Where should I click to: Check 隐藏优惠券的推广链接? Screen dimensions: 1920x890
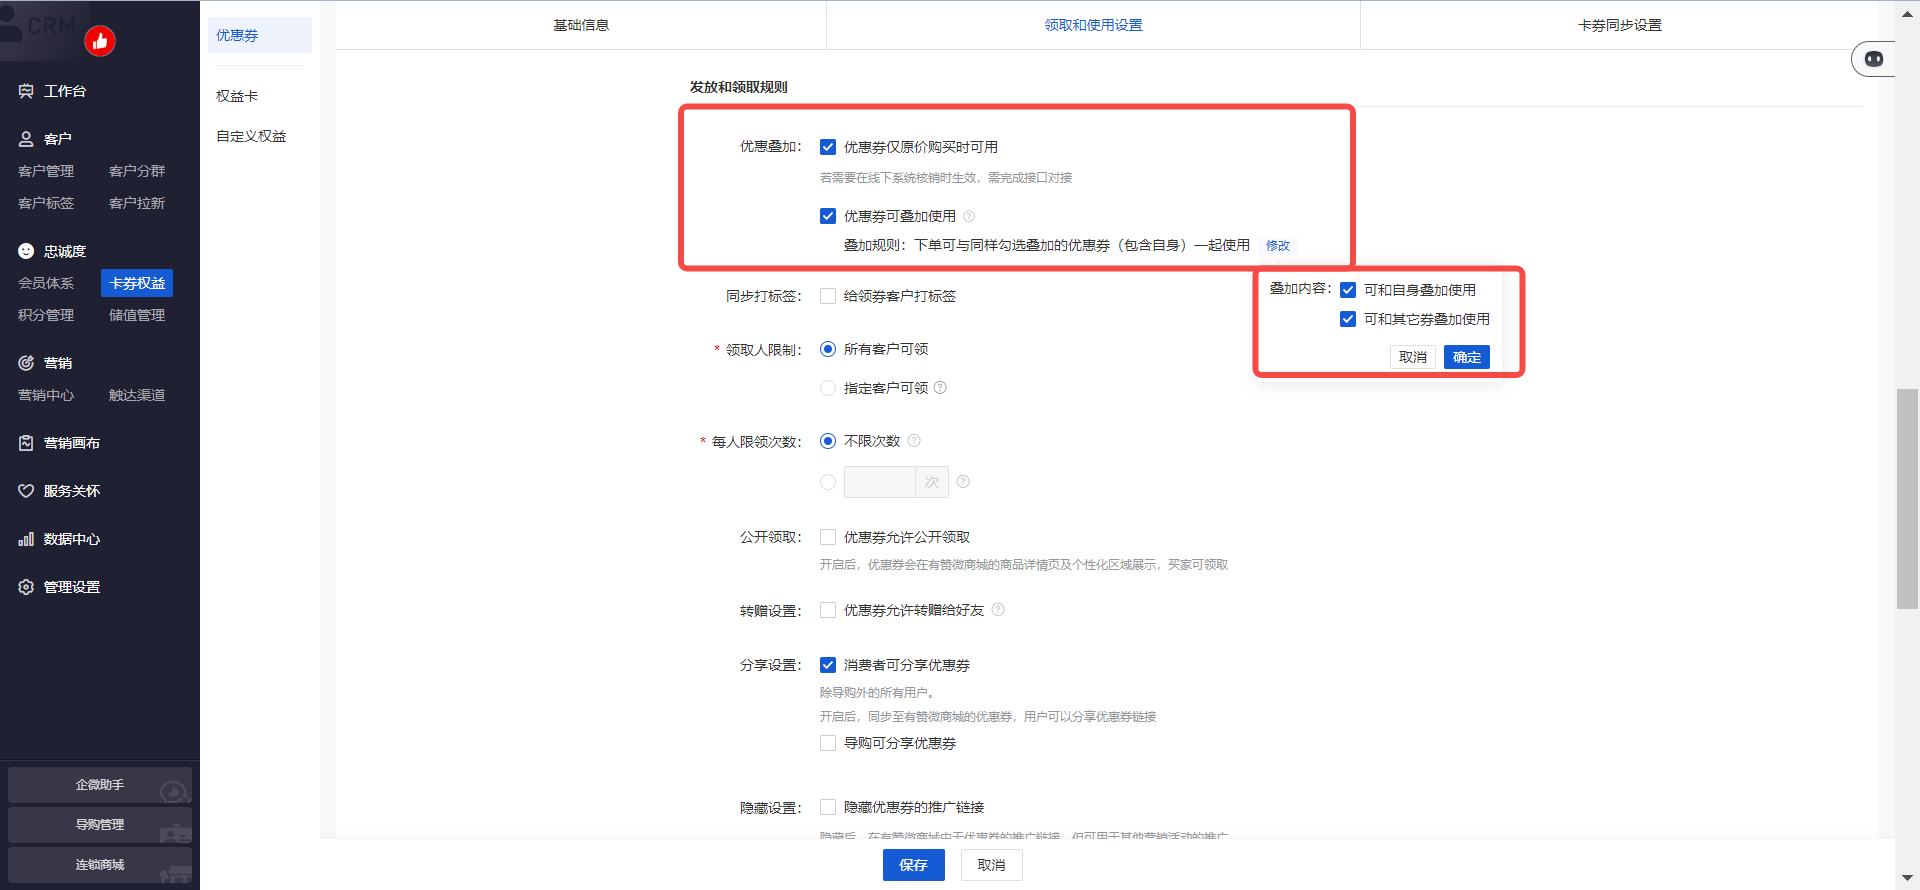[x=828, y=807]
